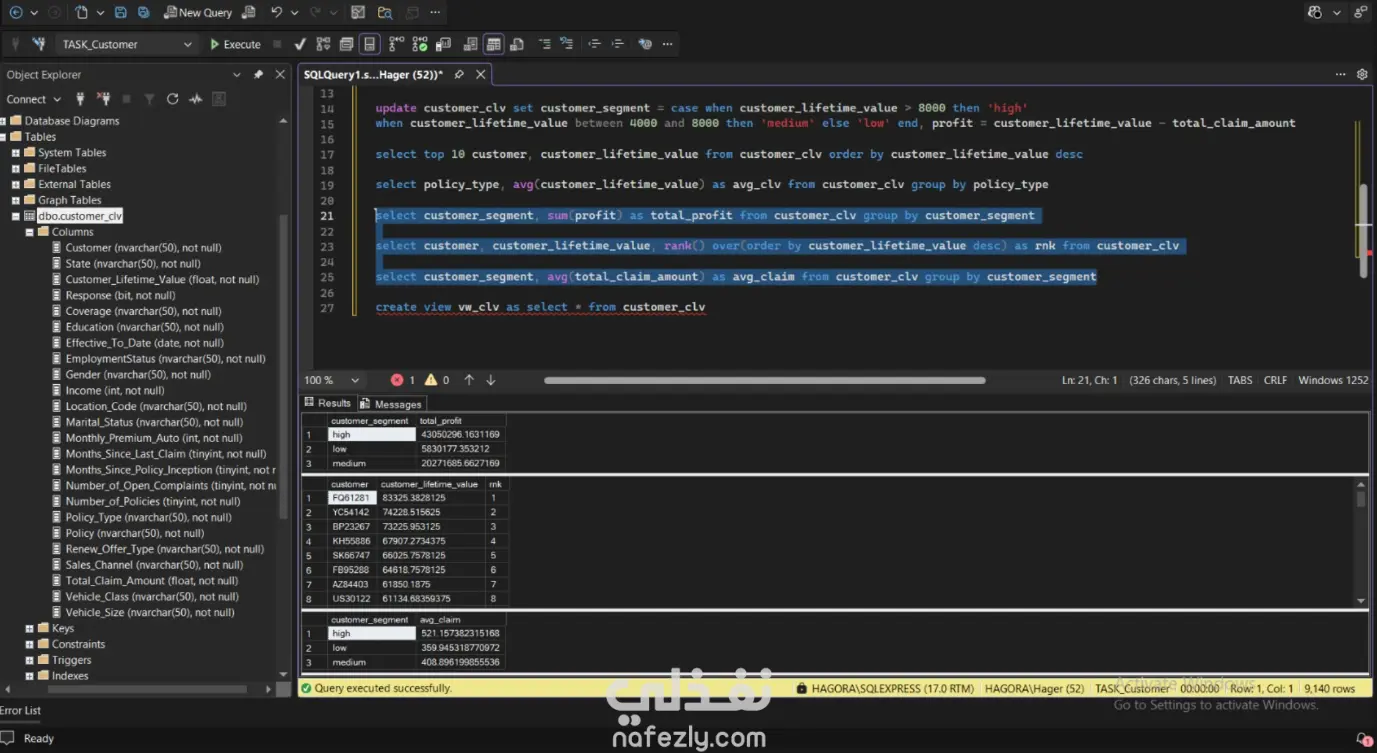Screen dimensions: 1377x753
Task: Open Activity Monitor from Object Explorer
Action: point(195,99)
